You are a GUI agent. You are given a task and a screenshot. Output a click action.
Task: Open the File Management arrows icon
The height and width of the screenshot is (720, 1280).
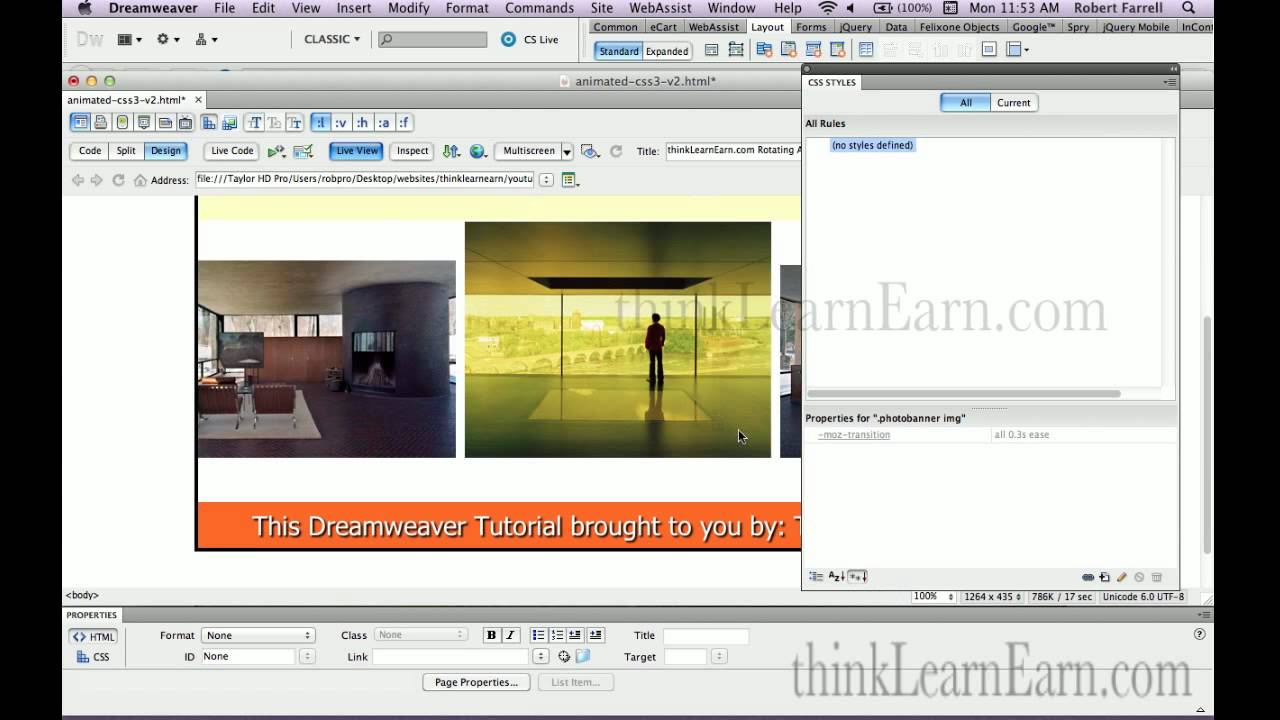(x=451, y=151)
